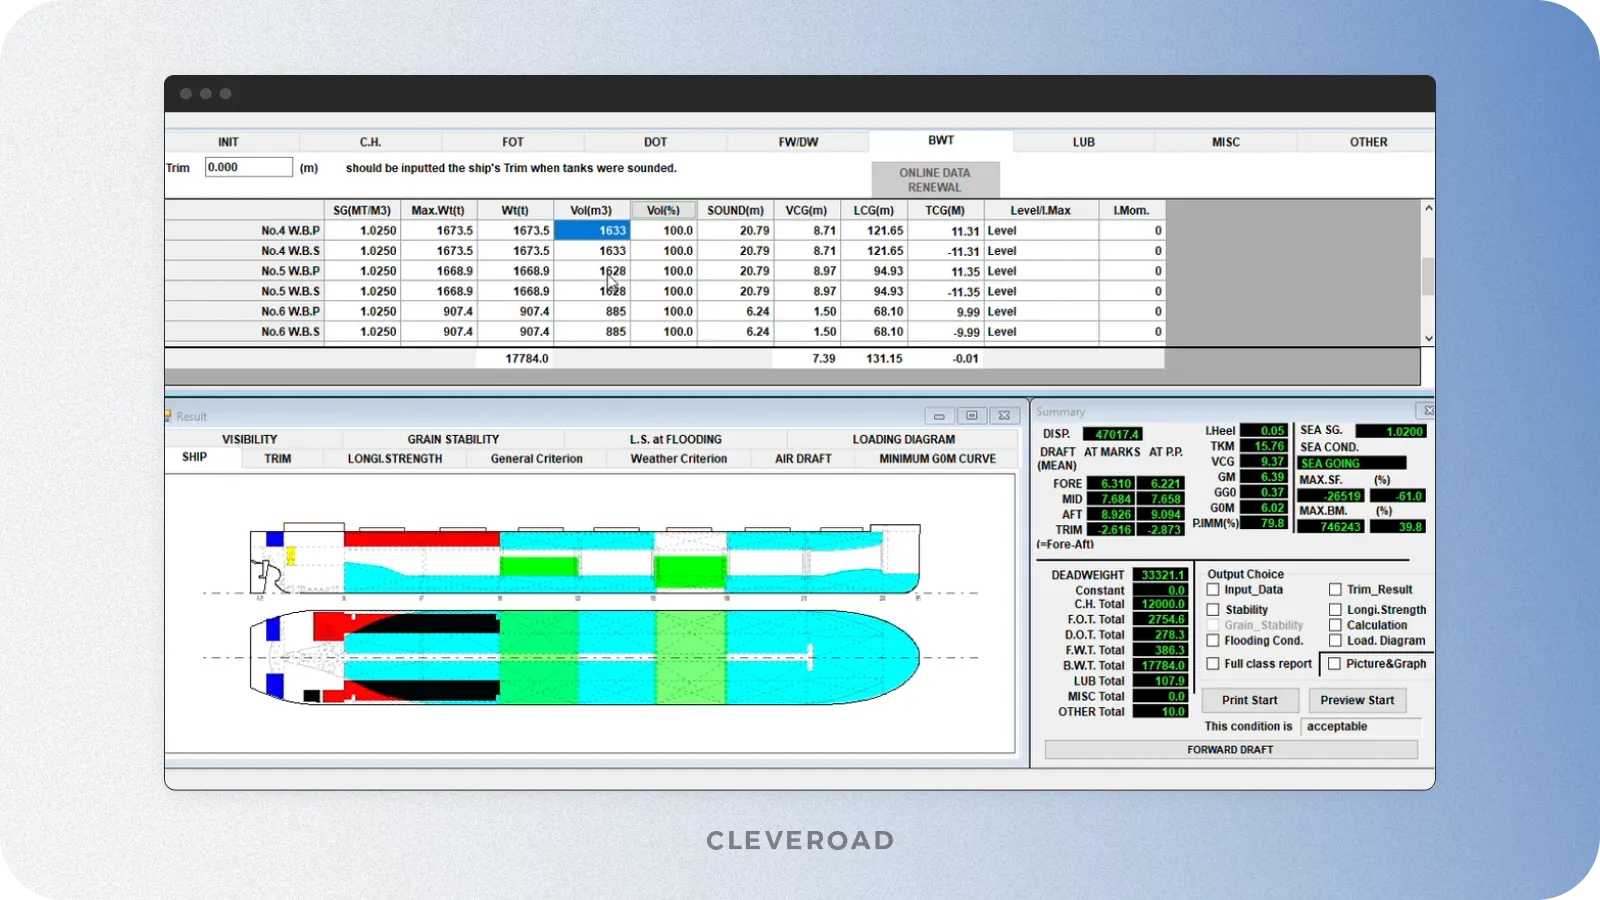Viewport: 1600px width, 900px height.
Task: Select row No.4 W.B.S
Action: pos(664,251)
